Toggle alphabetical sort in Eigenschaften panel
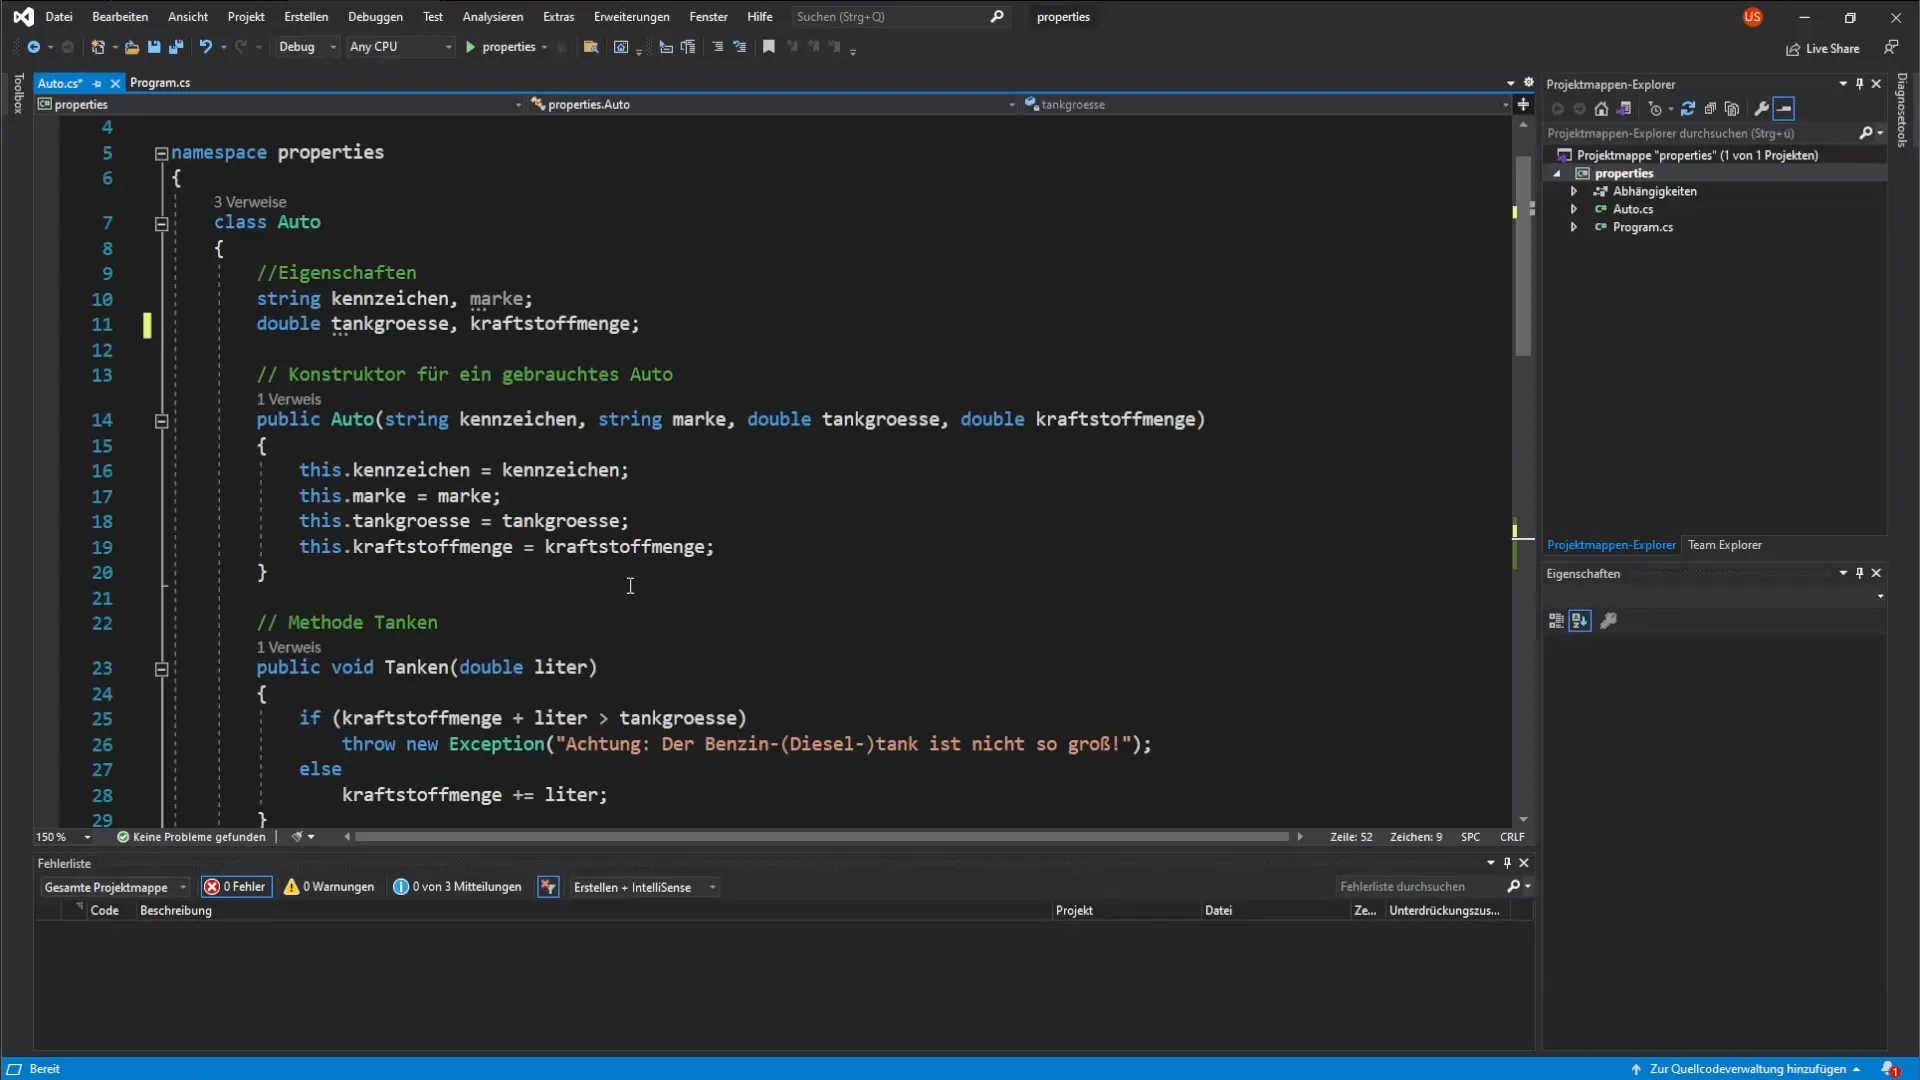This screenshot has height=1080, width=1920. [x=1580, y=621]
